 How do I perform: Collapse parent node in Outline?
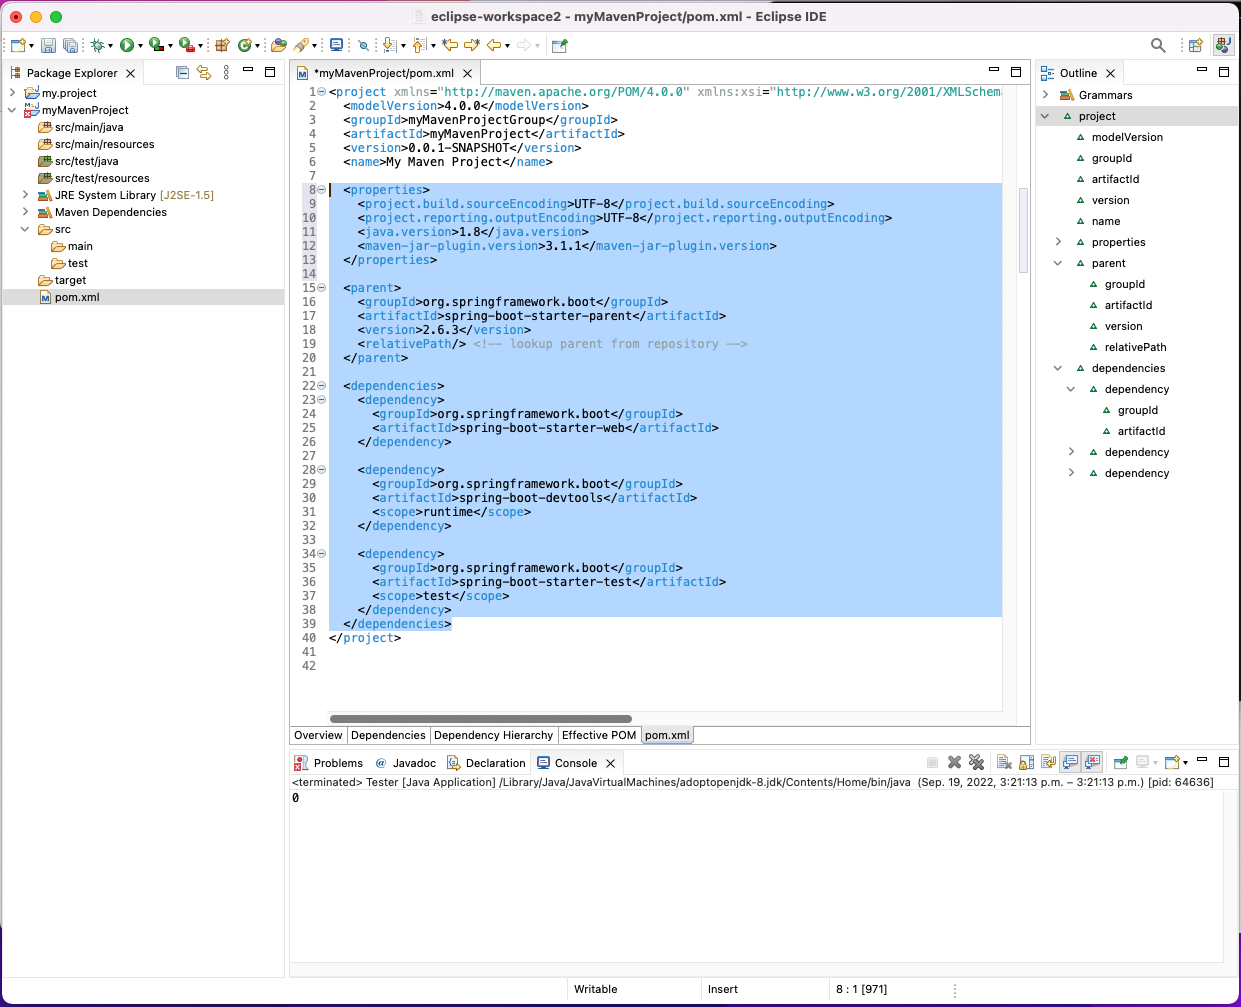(1058, 263)
